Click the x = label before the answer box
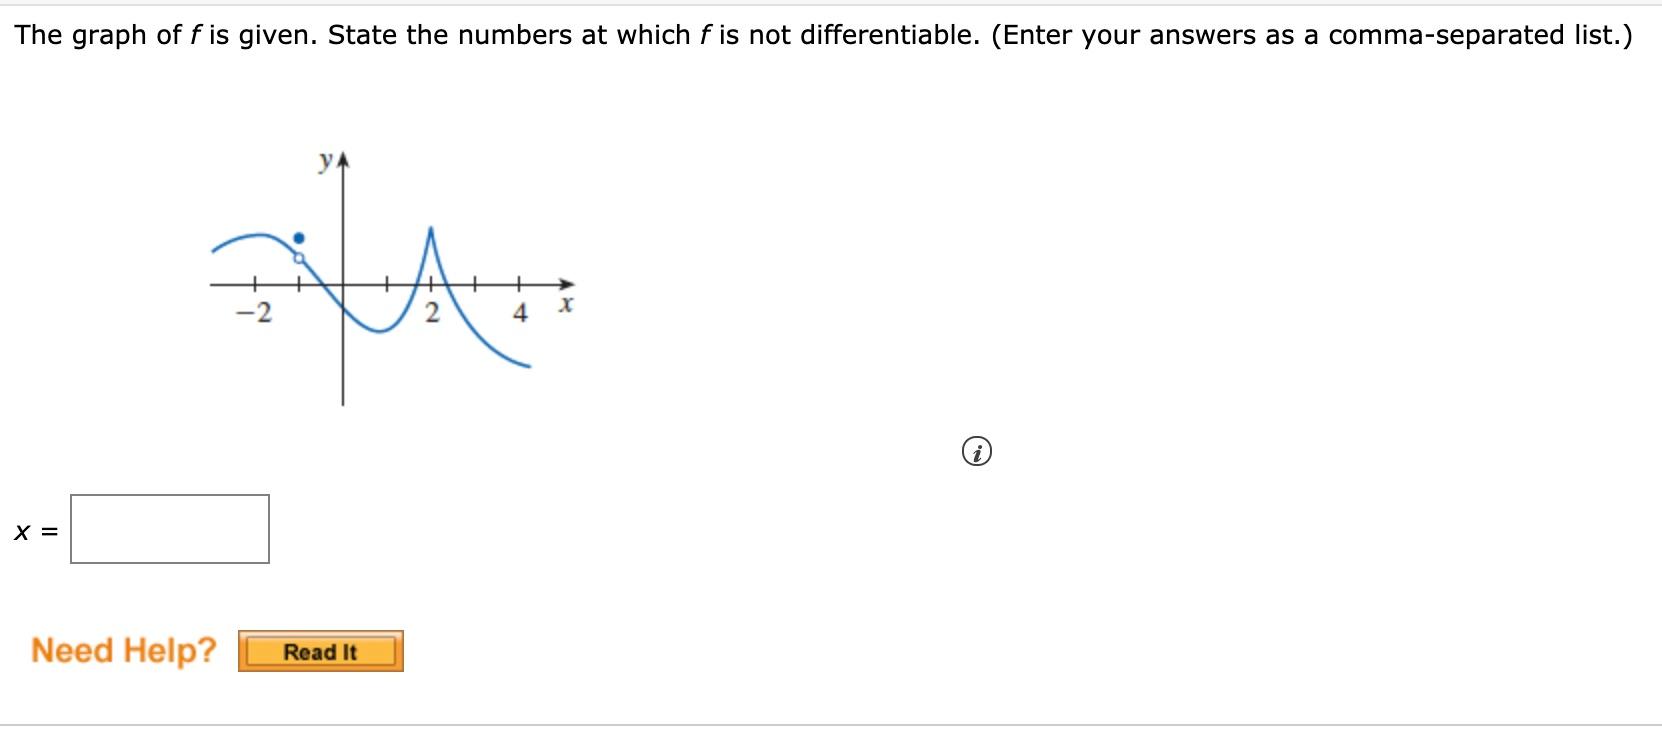The image size is (1662, 732). [x=36, y=531]
